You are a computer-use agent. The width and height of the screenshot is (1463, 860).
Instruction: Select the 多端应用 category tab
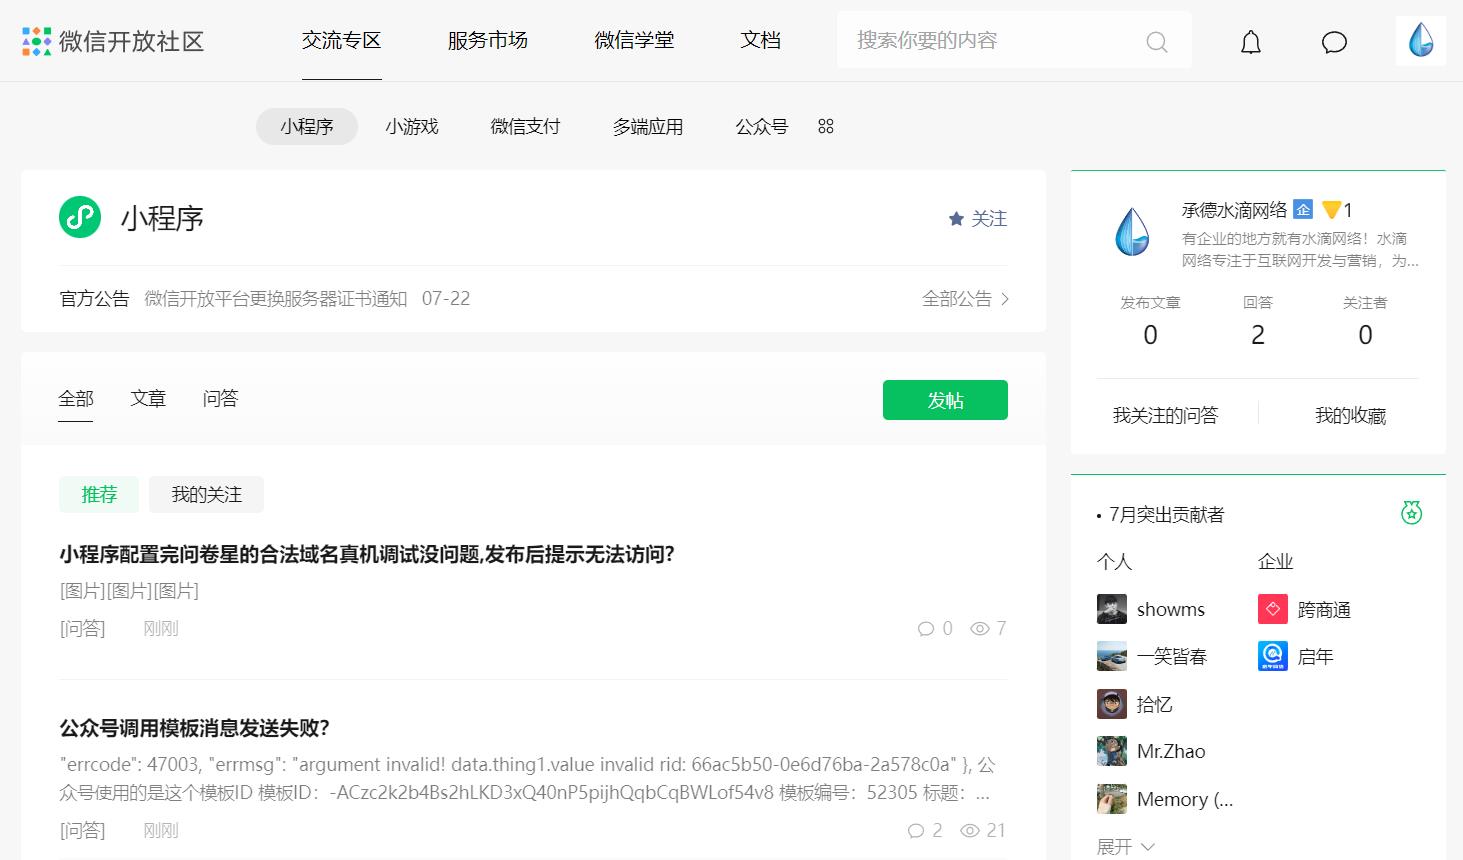coord(648,126)
